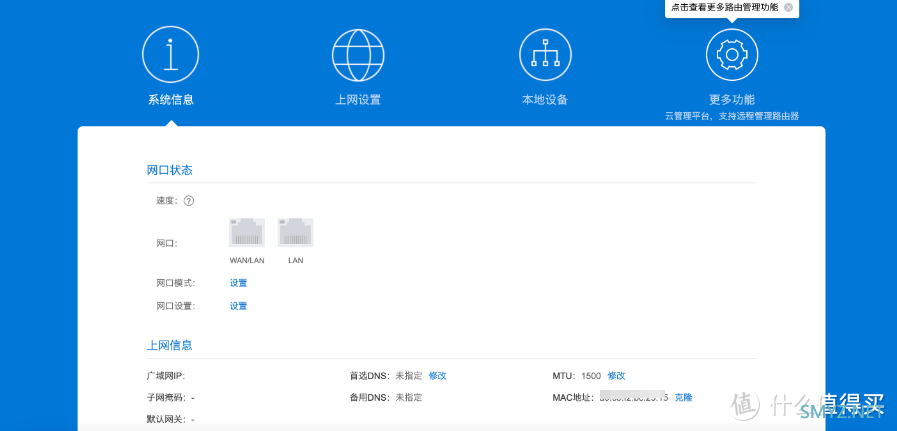Click the 网口状态 section heading

(x=170, y=170)
